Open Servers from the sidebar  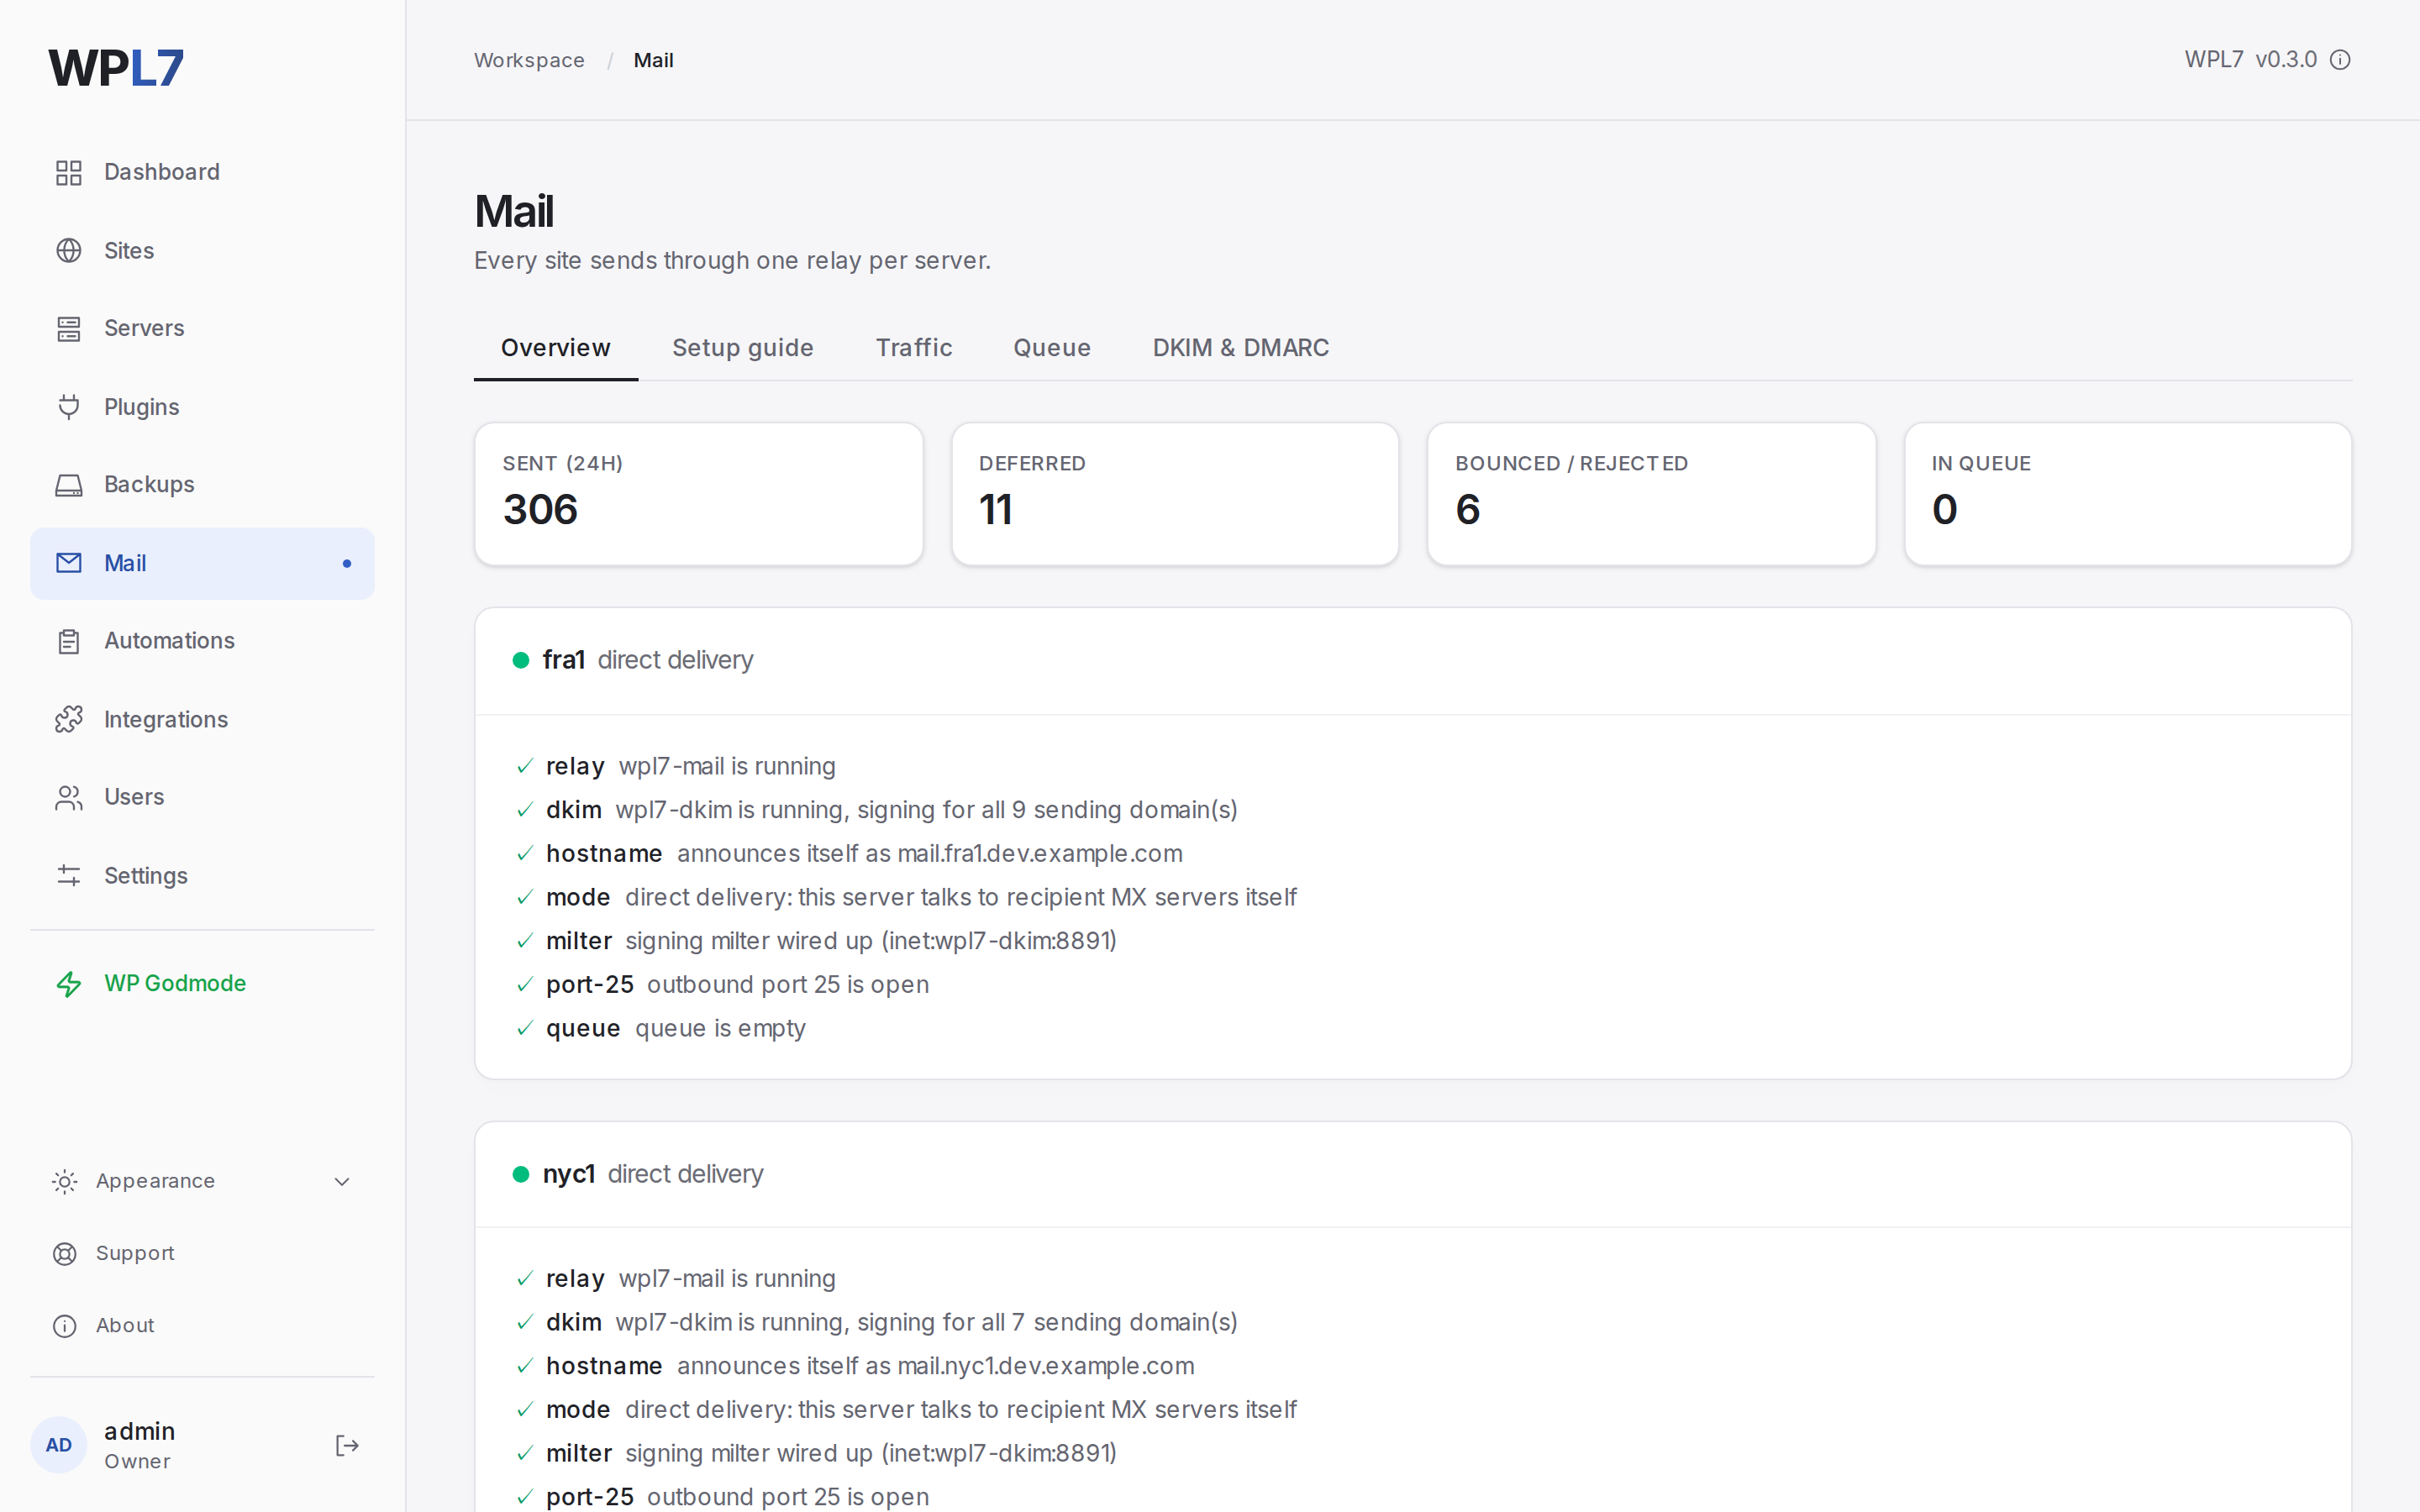click(x=202, y=328)
